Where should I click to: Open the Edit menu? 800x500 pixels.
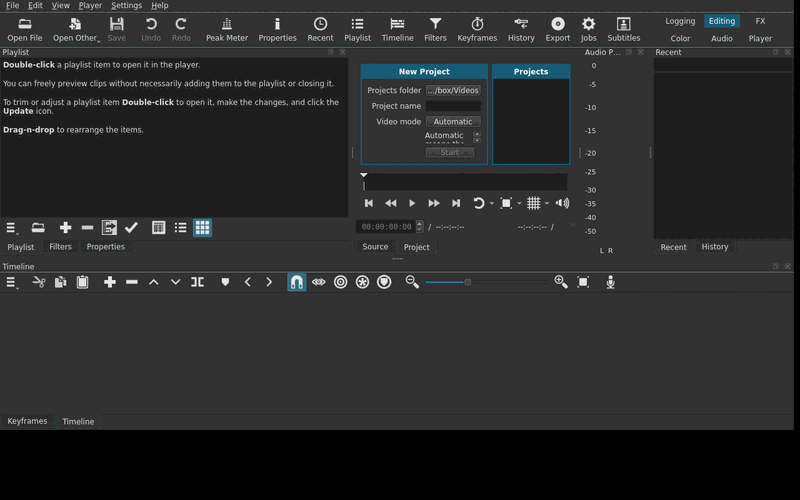pyautogui.click(x=35, y=5)
